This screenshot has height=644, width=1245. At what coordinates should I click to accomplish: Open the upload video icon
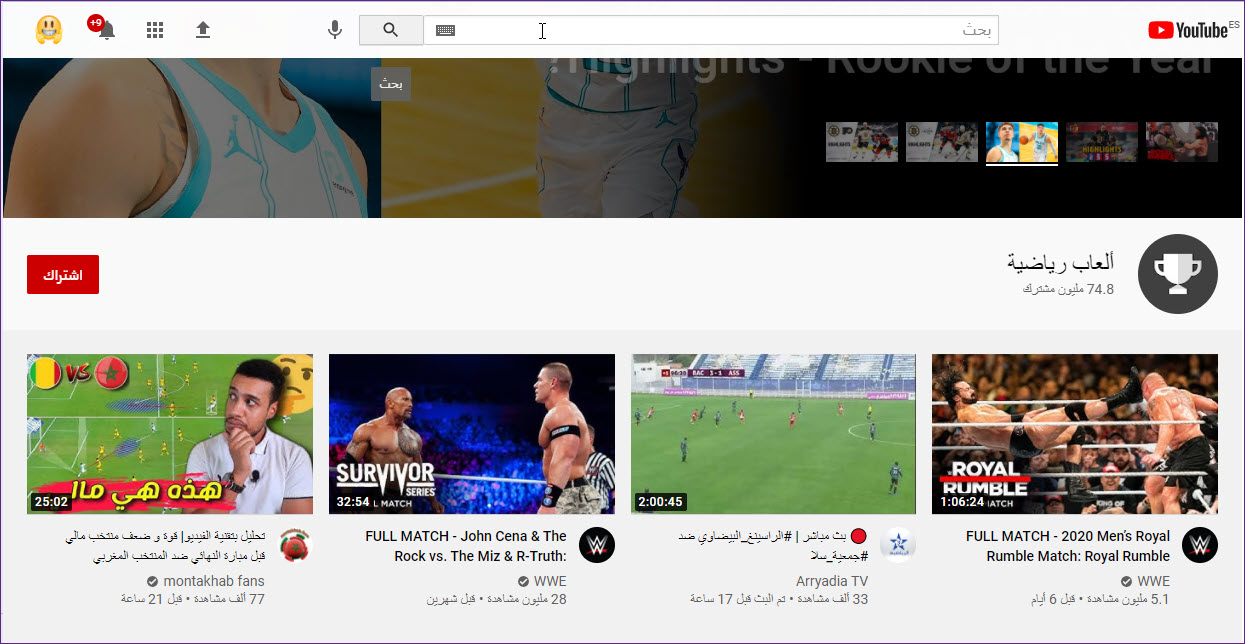tap(203, 30)
